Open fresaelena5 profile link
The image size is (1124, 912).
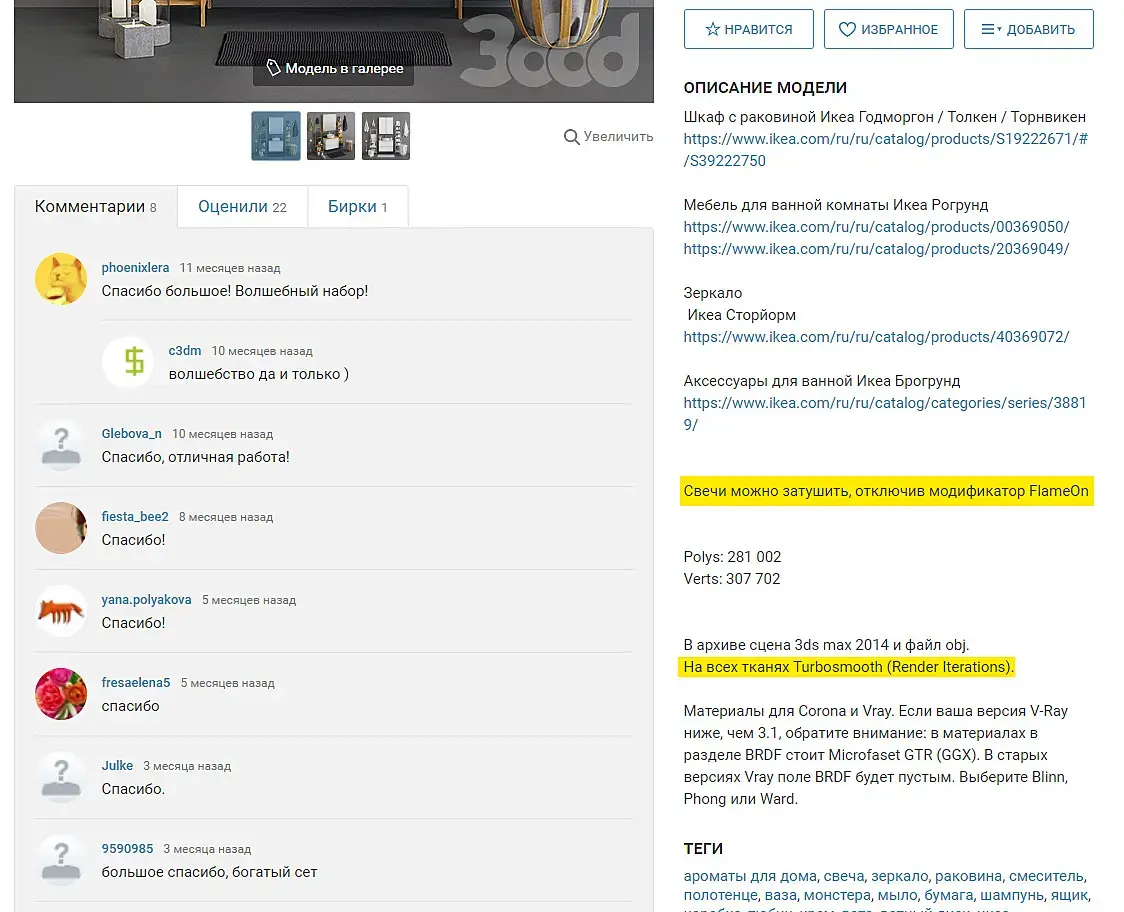[x=136, y=683]
